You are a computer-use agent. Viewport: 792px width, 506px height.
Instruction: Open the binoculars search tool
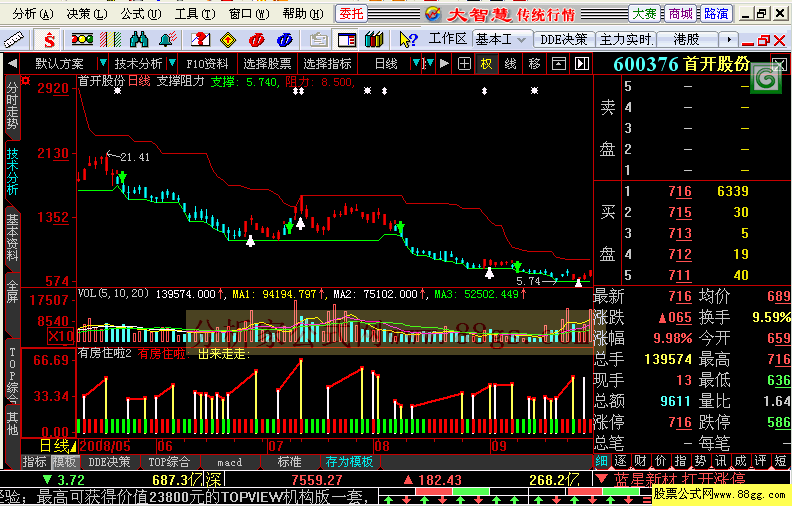pos(139,39)
